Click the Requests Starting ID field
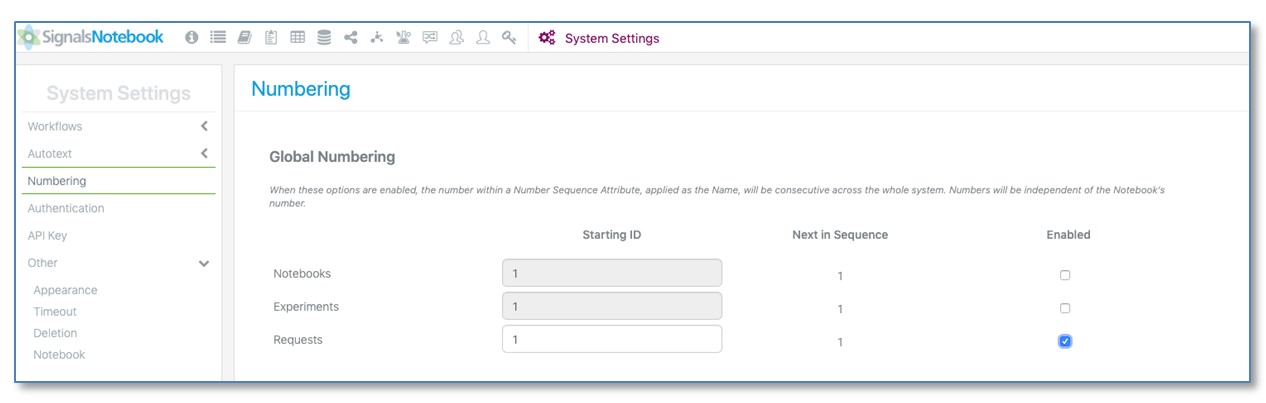This screenshot has height=403, width=1266. (611, 339)
